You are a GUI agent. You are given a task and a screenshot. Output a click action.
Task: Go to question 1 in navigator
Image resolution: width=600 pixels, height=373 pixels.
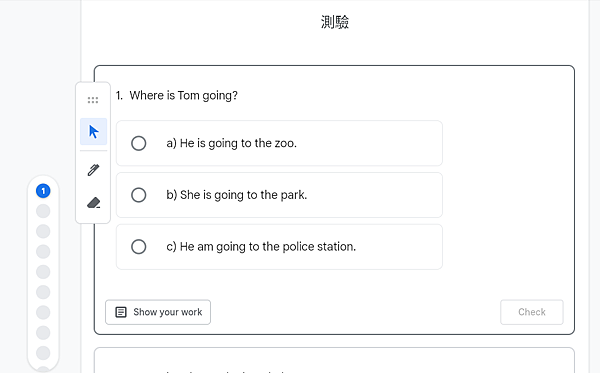[43, 191]
